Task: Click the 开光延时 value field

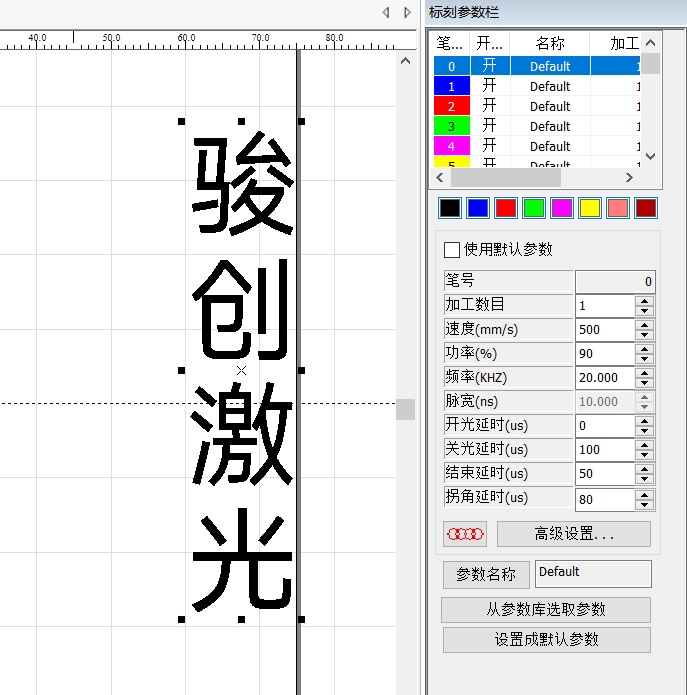Action: 605,426
